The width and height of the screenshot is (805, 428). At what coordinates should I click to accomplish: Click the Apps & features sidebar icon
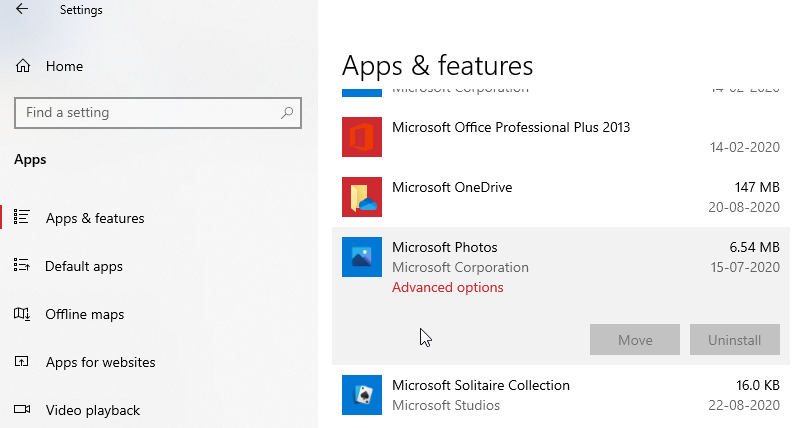[x=22, y=217]
